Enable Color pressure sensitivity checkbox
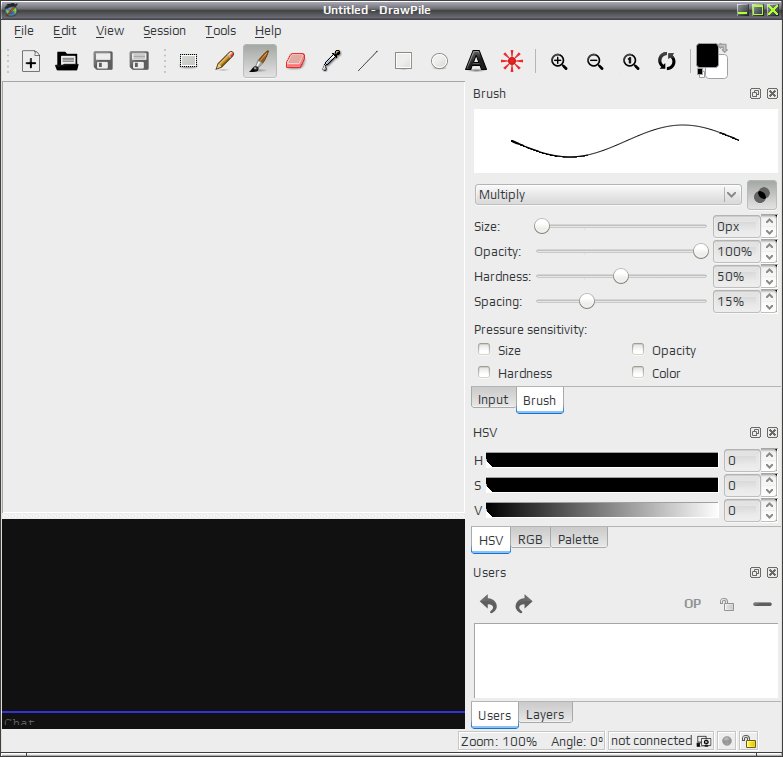This screenshot has height=757, width=783. pos(638,372)
